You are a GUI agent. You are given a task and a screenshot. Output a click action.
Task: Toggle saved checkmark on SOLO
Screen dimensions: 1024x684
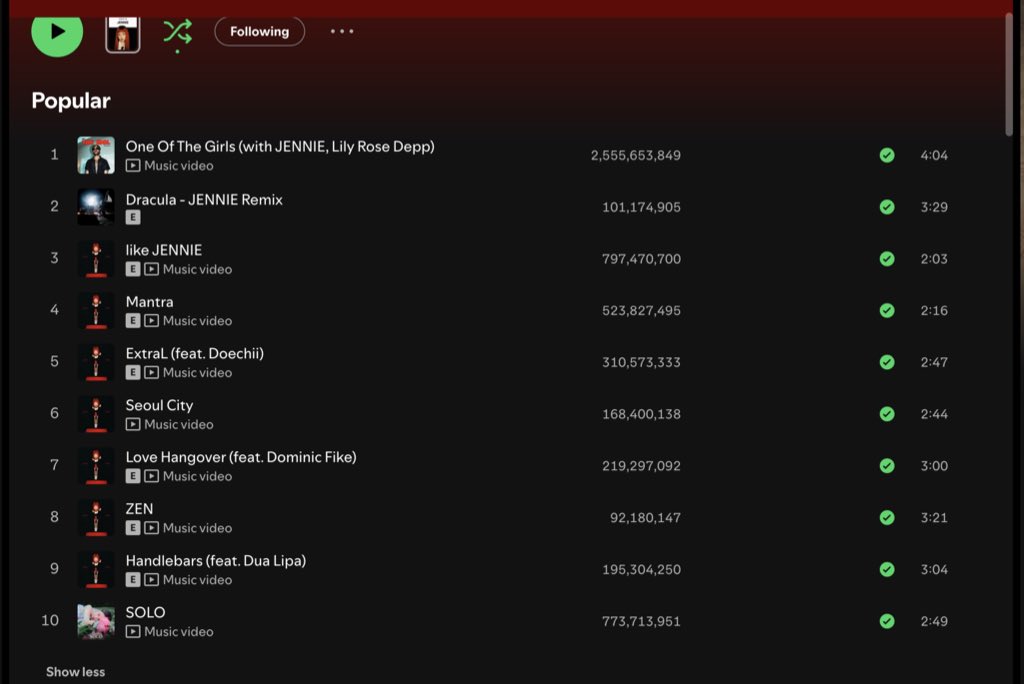point(887,621)
